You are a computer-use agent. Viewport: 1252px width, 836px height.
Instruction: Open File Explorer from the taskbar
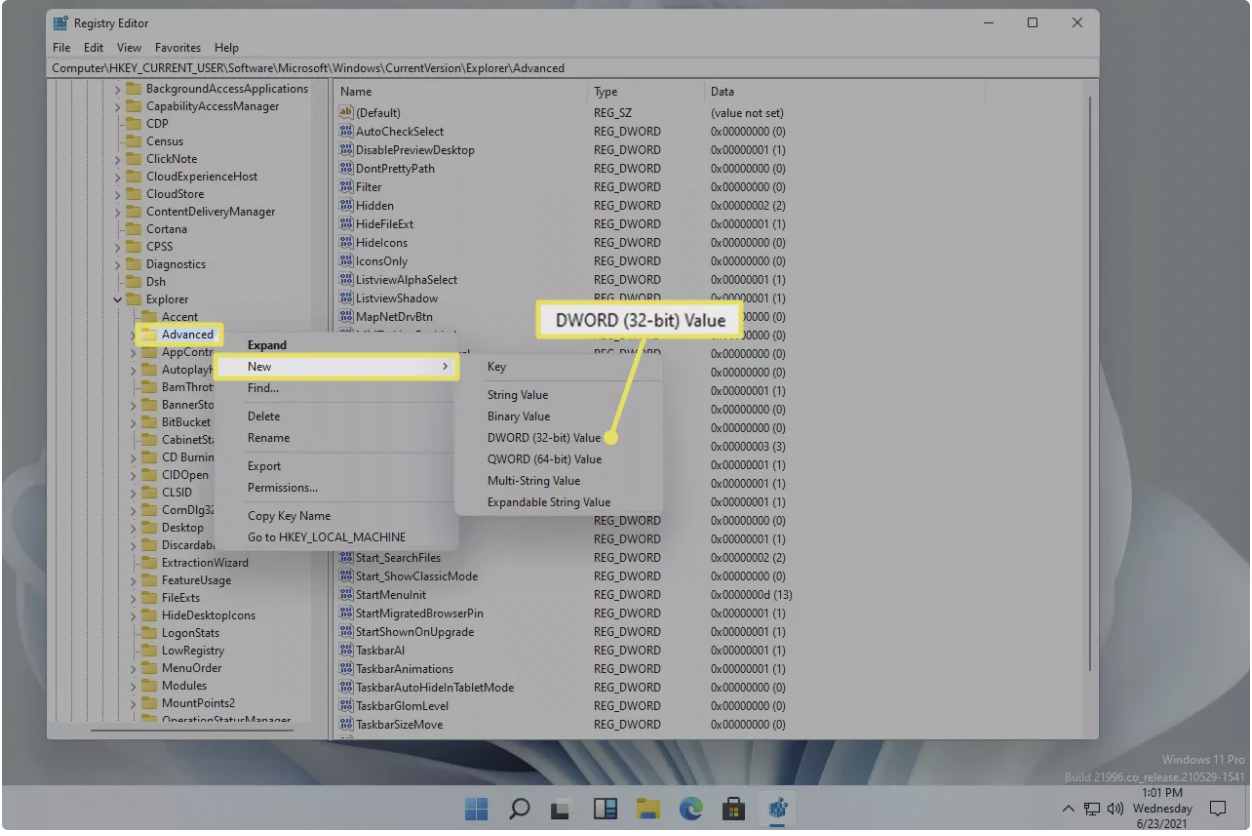click(649, 808)
